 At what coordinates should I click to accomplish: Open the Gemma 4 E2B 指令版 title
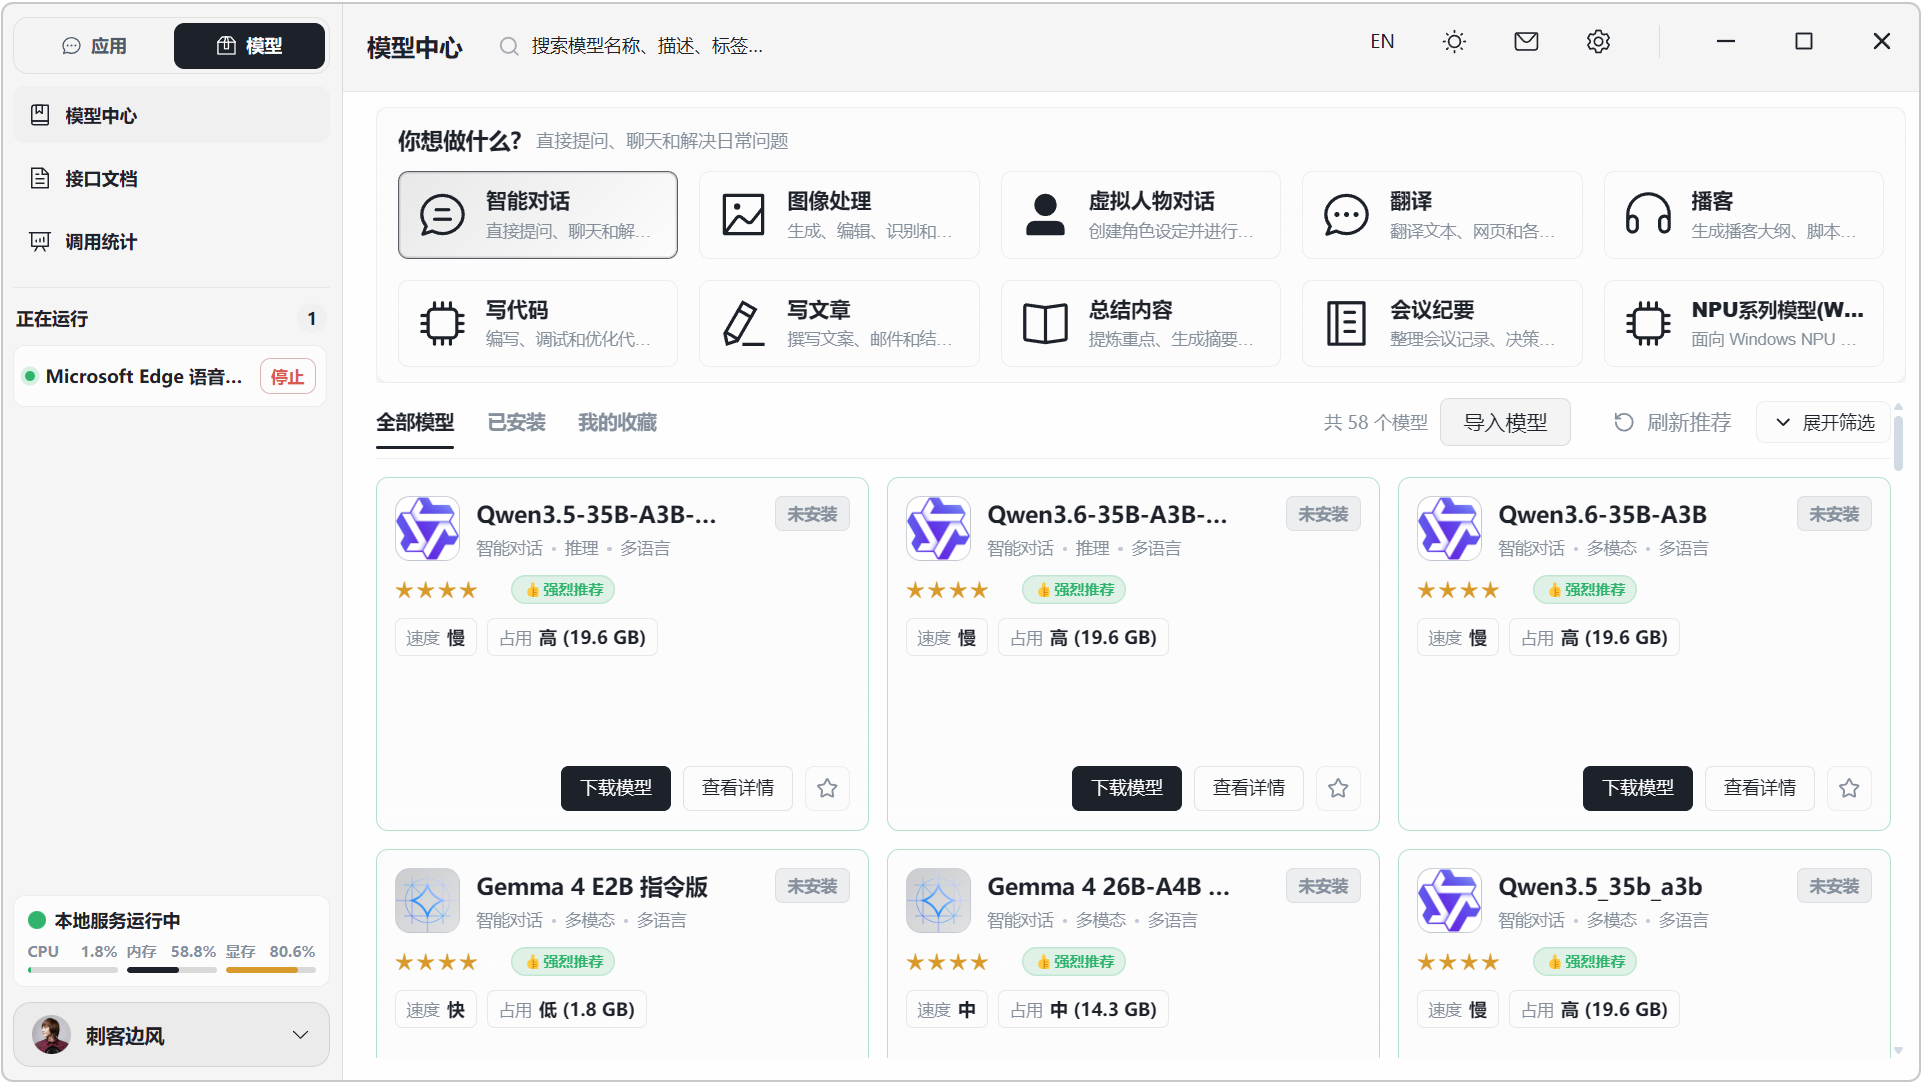coord(592,886)
